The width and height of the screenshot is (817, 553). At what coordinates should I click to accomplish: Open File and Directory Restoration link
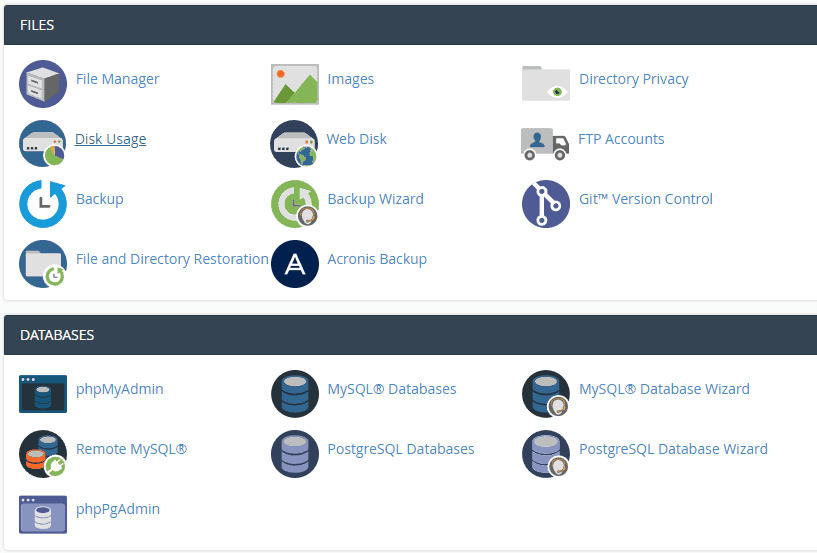click(172, 259)
